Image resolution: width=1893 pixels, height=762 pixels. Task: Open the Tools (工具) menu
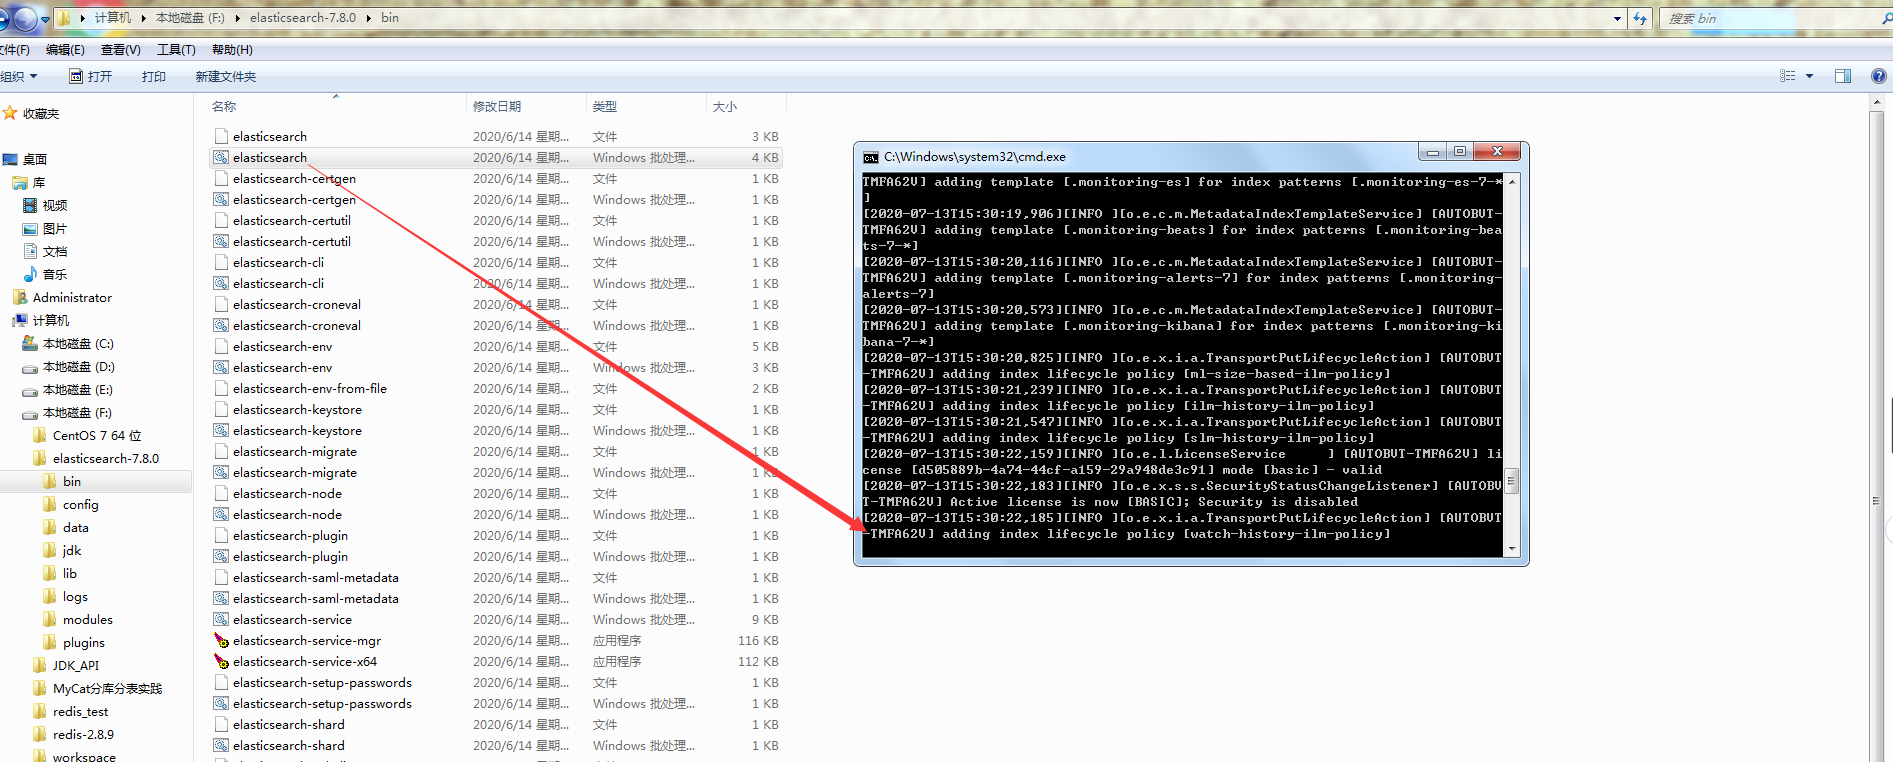coord(176,49)
